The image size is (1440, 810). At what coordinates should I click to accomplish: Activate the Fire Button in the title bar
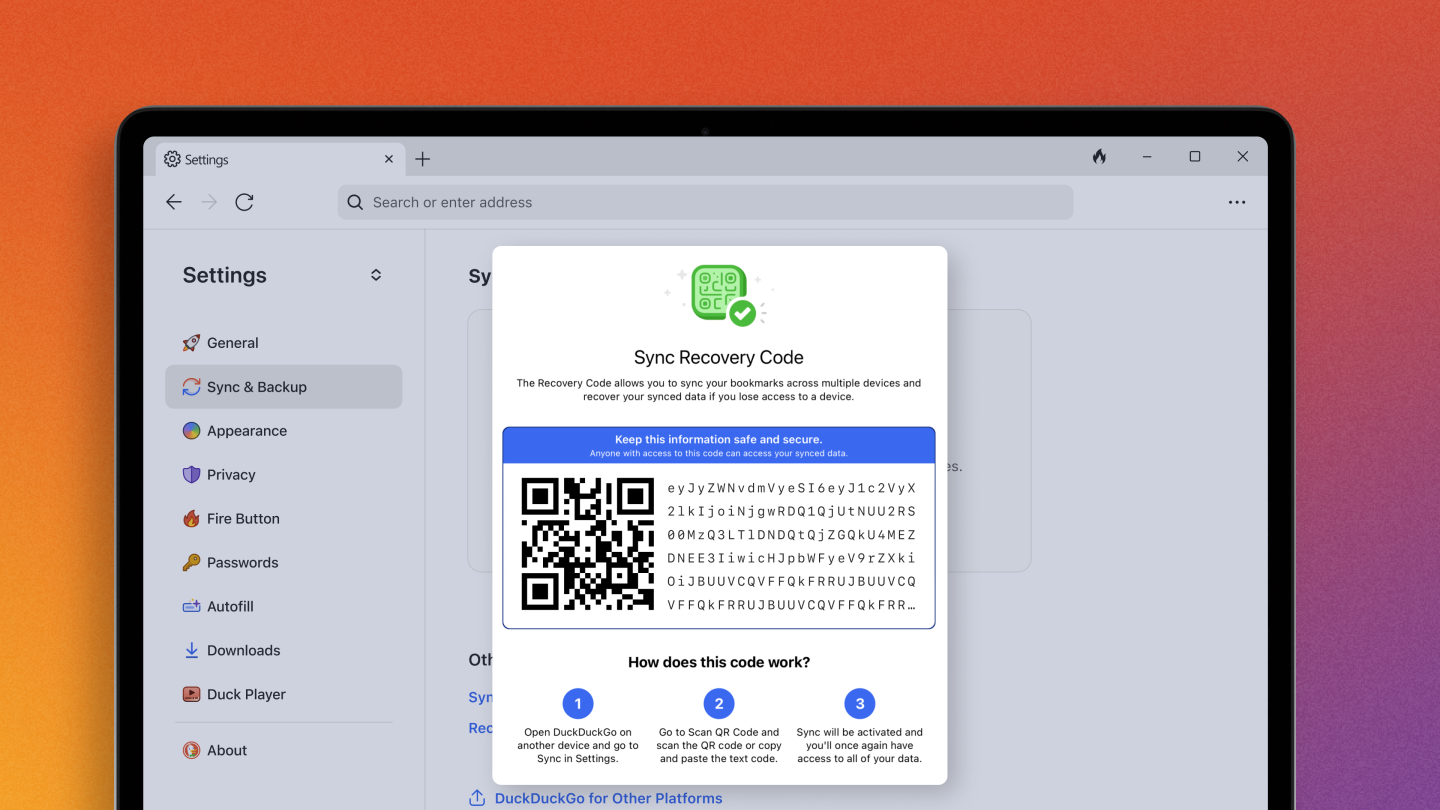click(x=1098, y=156)
